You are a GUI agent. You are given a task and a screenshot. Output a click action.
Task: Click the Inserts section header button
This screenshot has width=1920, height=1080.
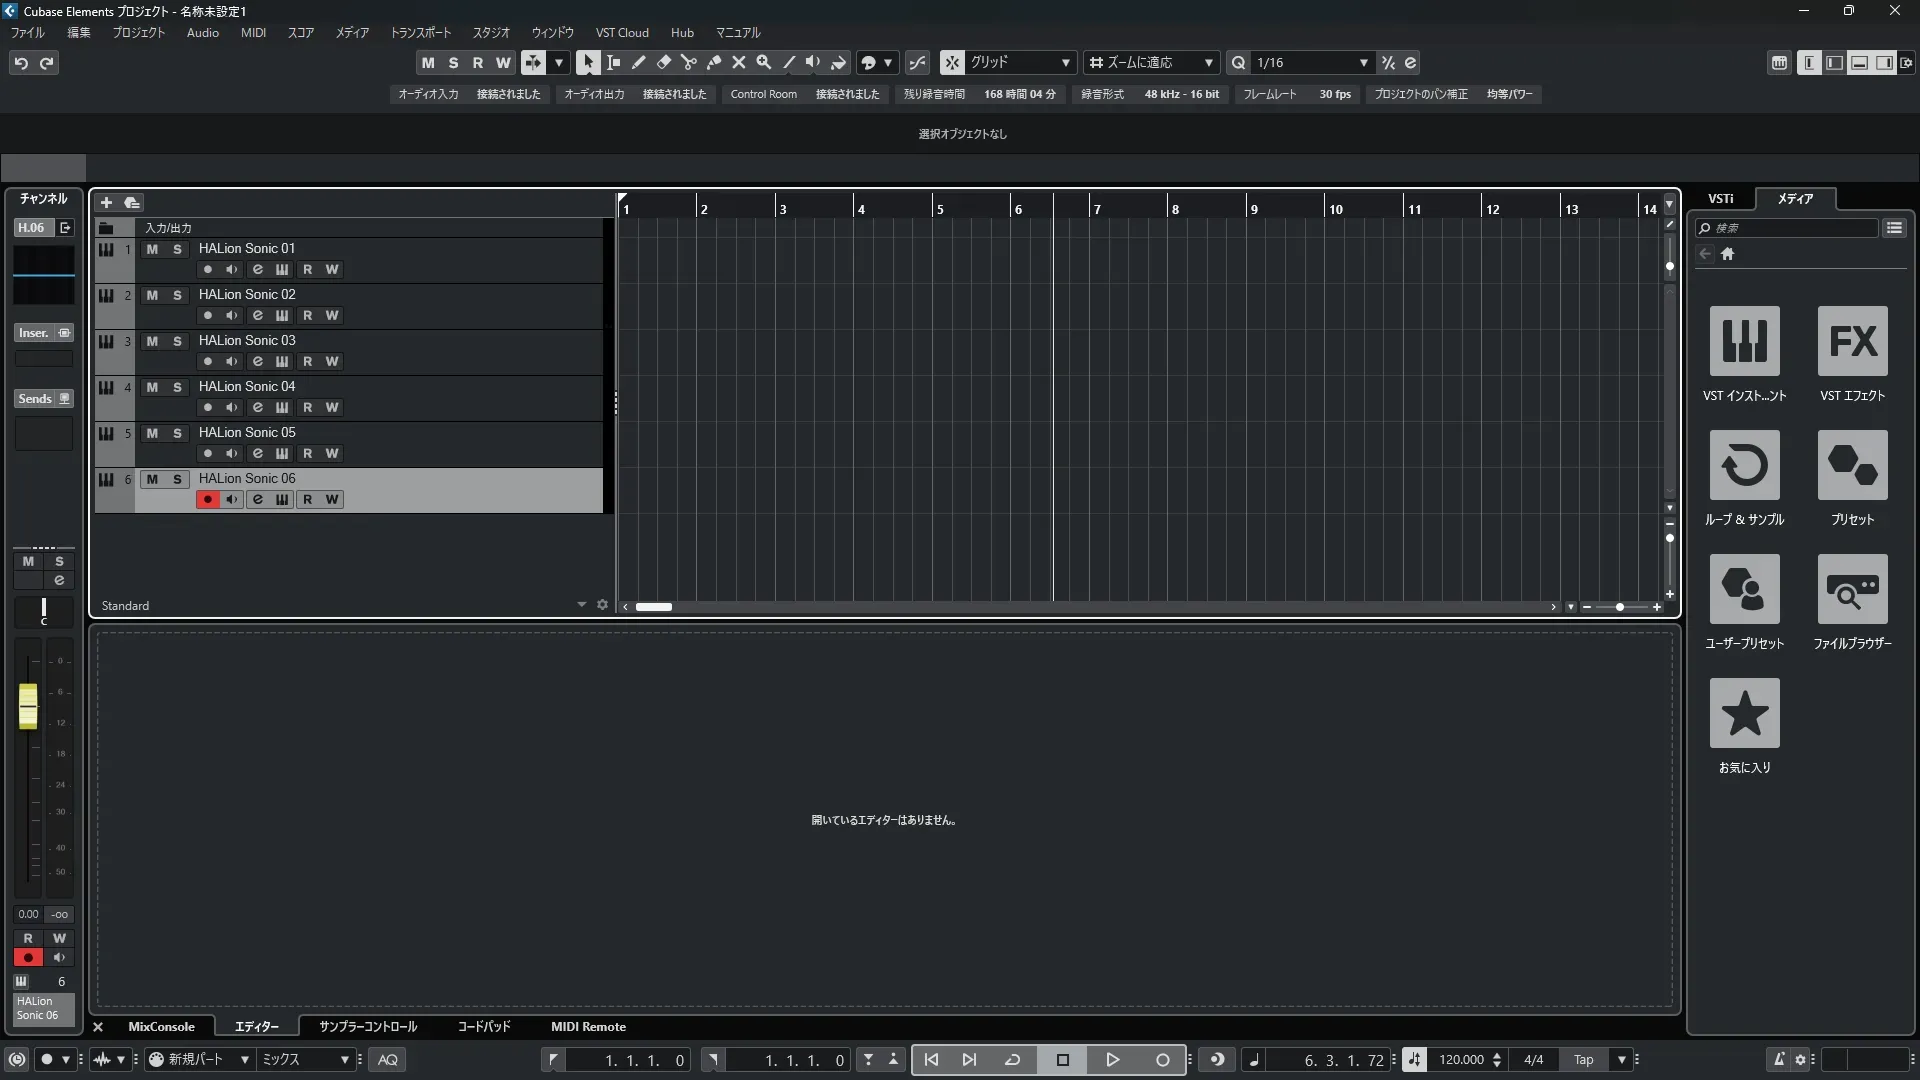tap(34, 333)
